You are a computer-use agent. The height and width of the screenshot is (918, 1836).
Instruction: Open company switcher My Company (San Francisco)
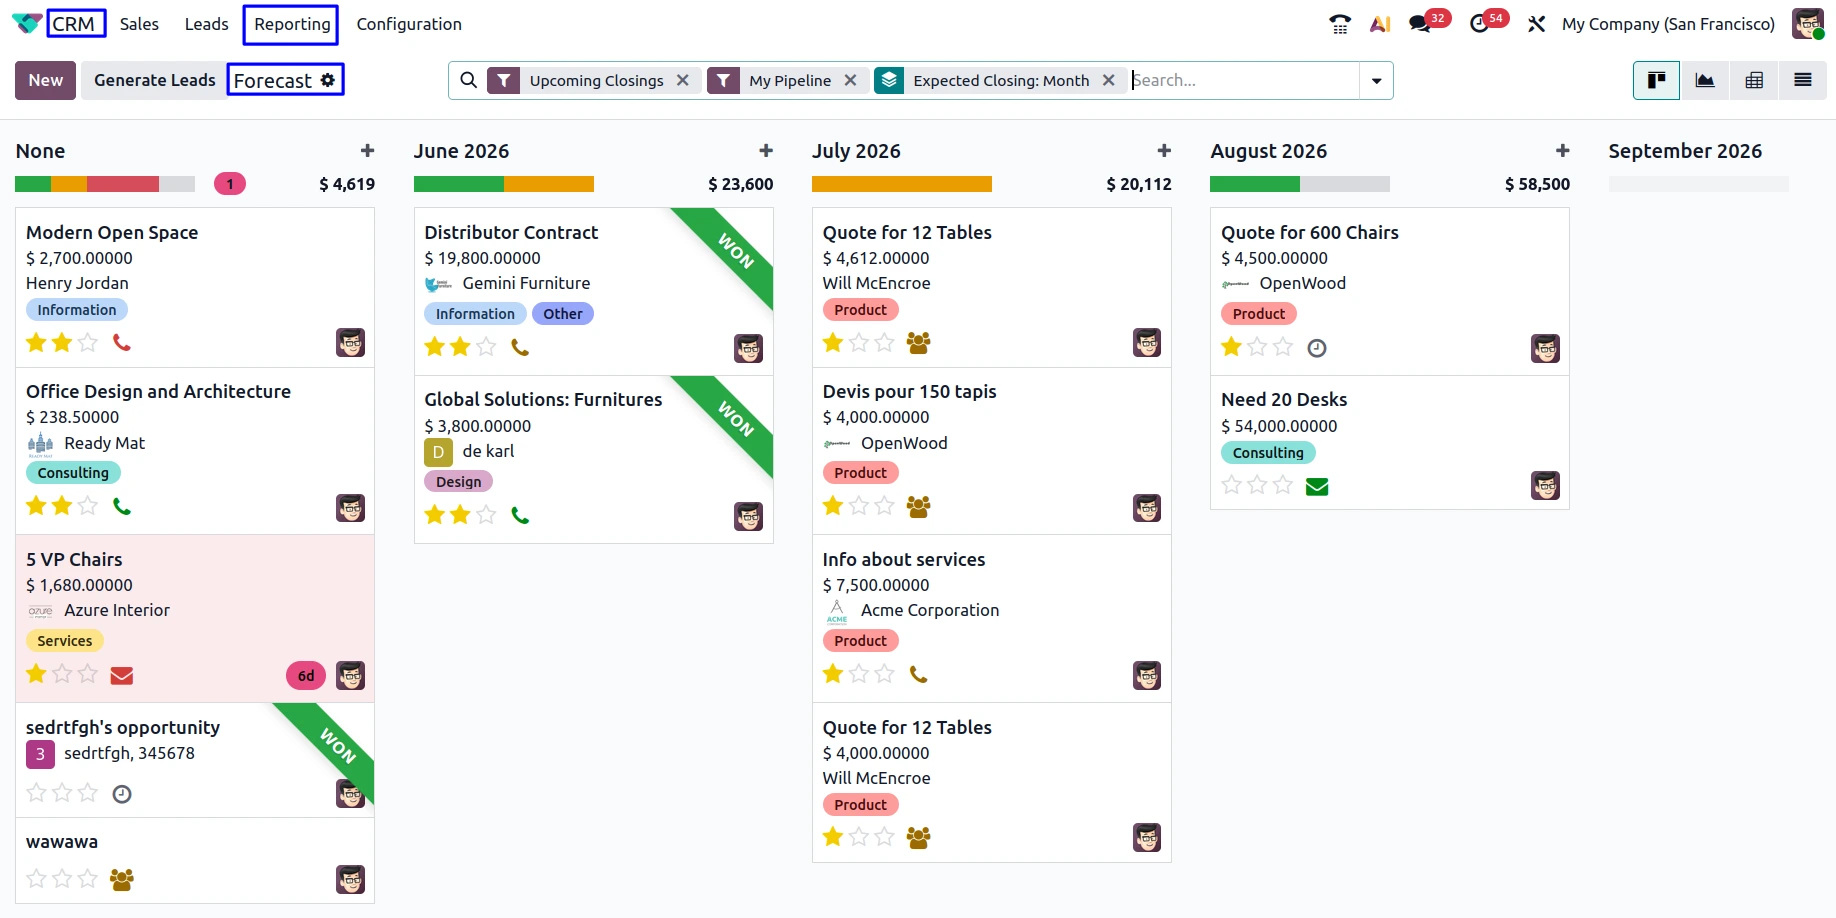click(1668, 24)
